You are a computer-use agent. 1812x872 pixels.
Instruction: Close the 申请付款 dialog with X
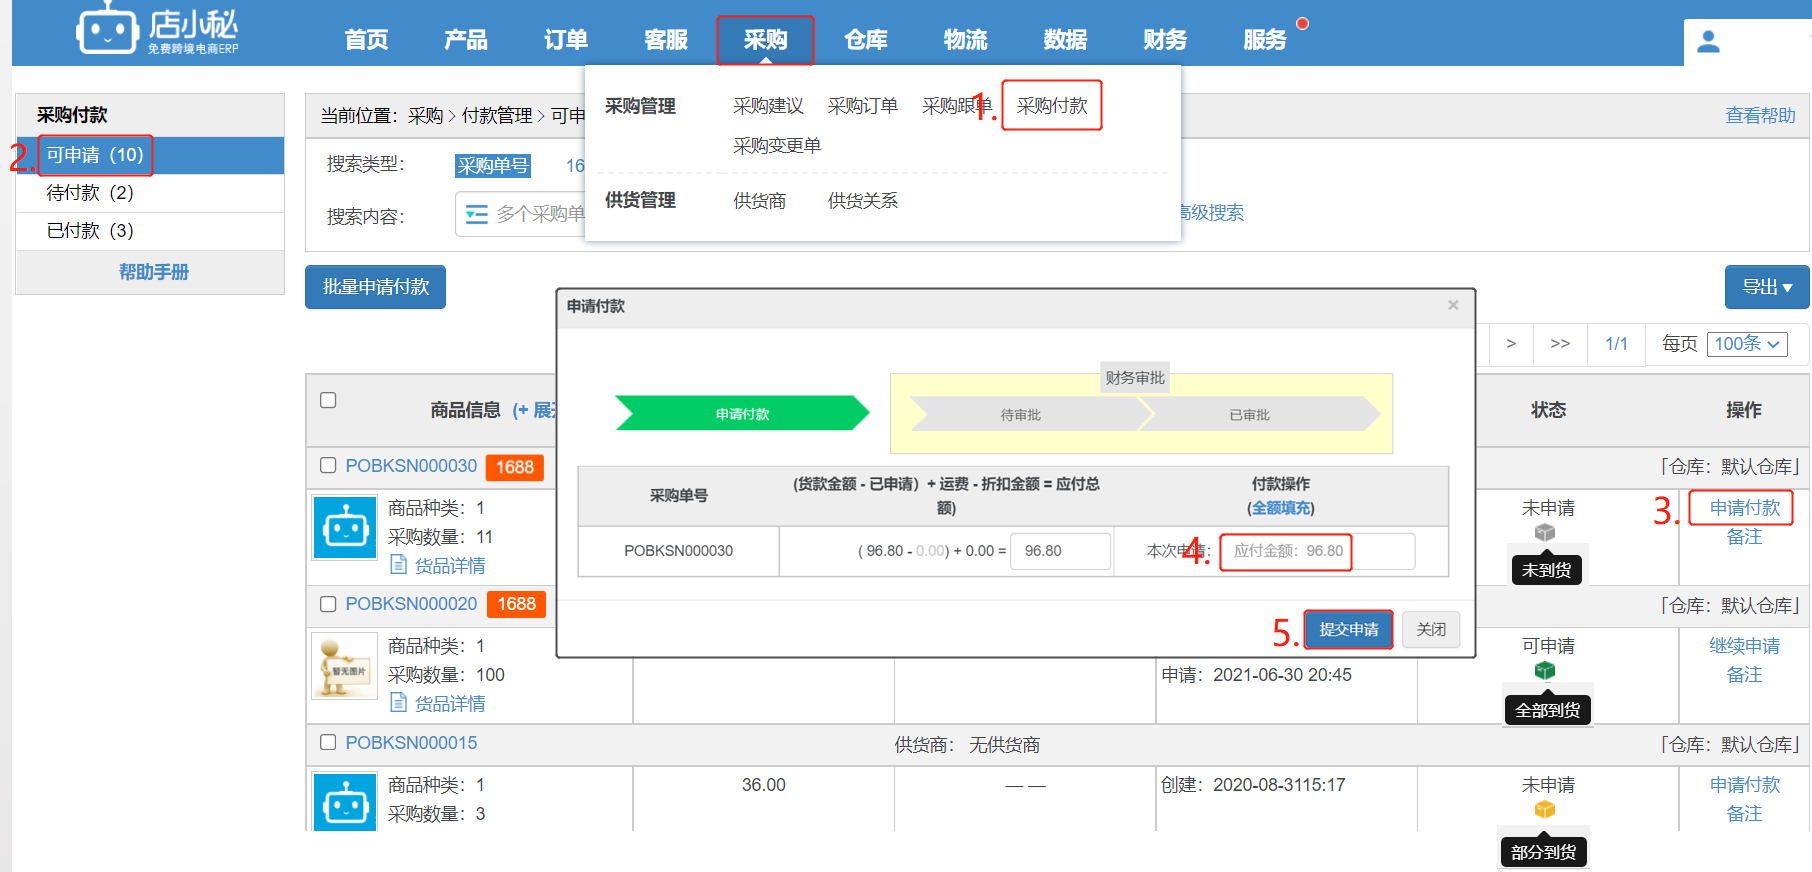point(1453,305)
